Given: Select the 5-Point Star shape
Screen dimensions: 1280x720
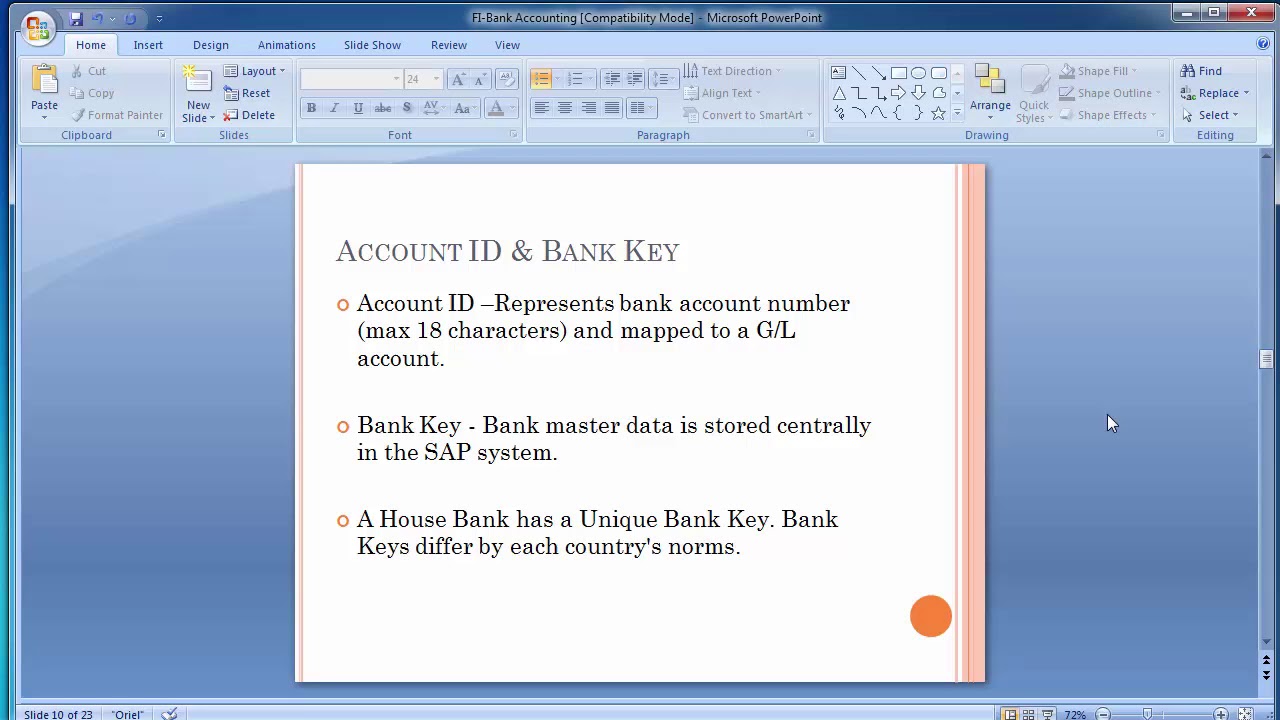Looking at the screenshot, I should click(938, 113).
